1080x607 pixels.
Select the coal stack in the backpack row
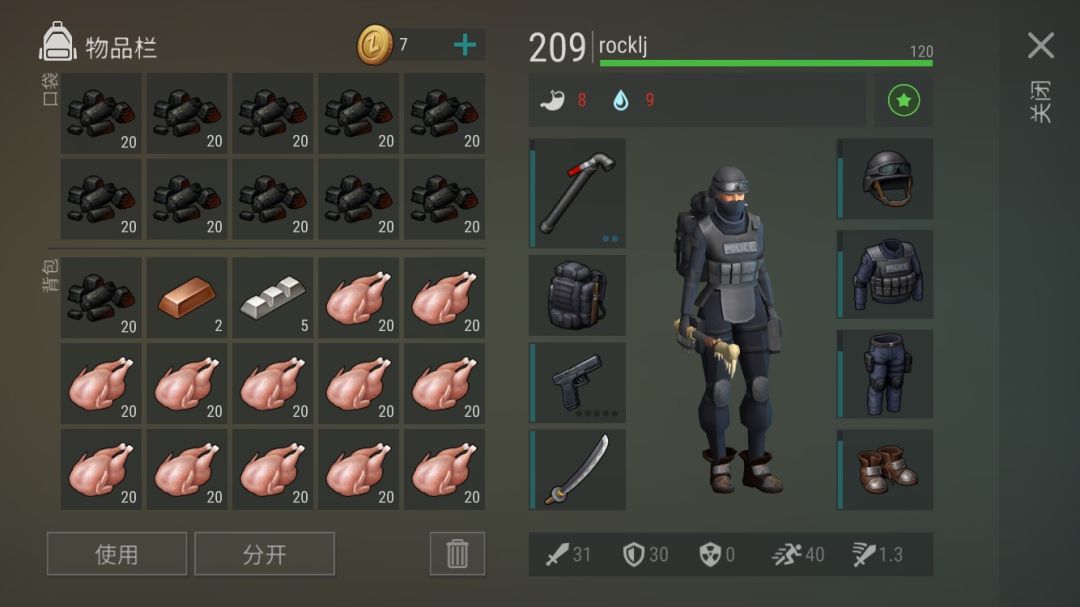pyautogui.click(x=101, y=298)
